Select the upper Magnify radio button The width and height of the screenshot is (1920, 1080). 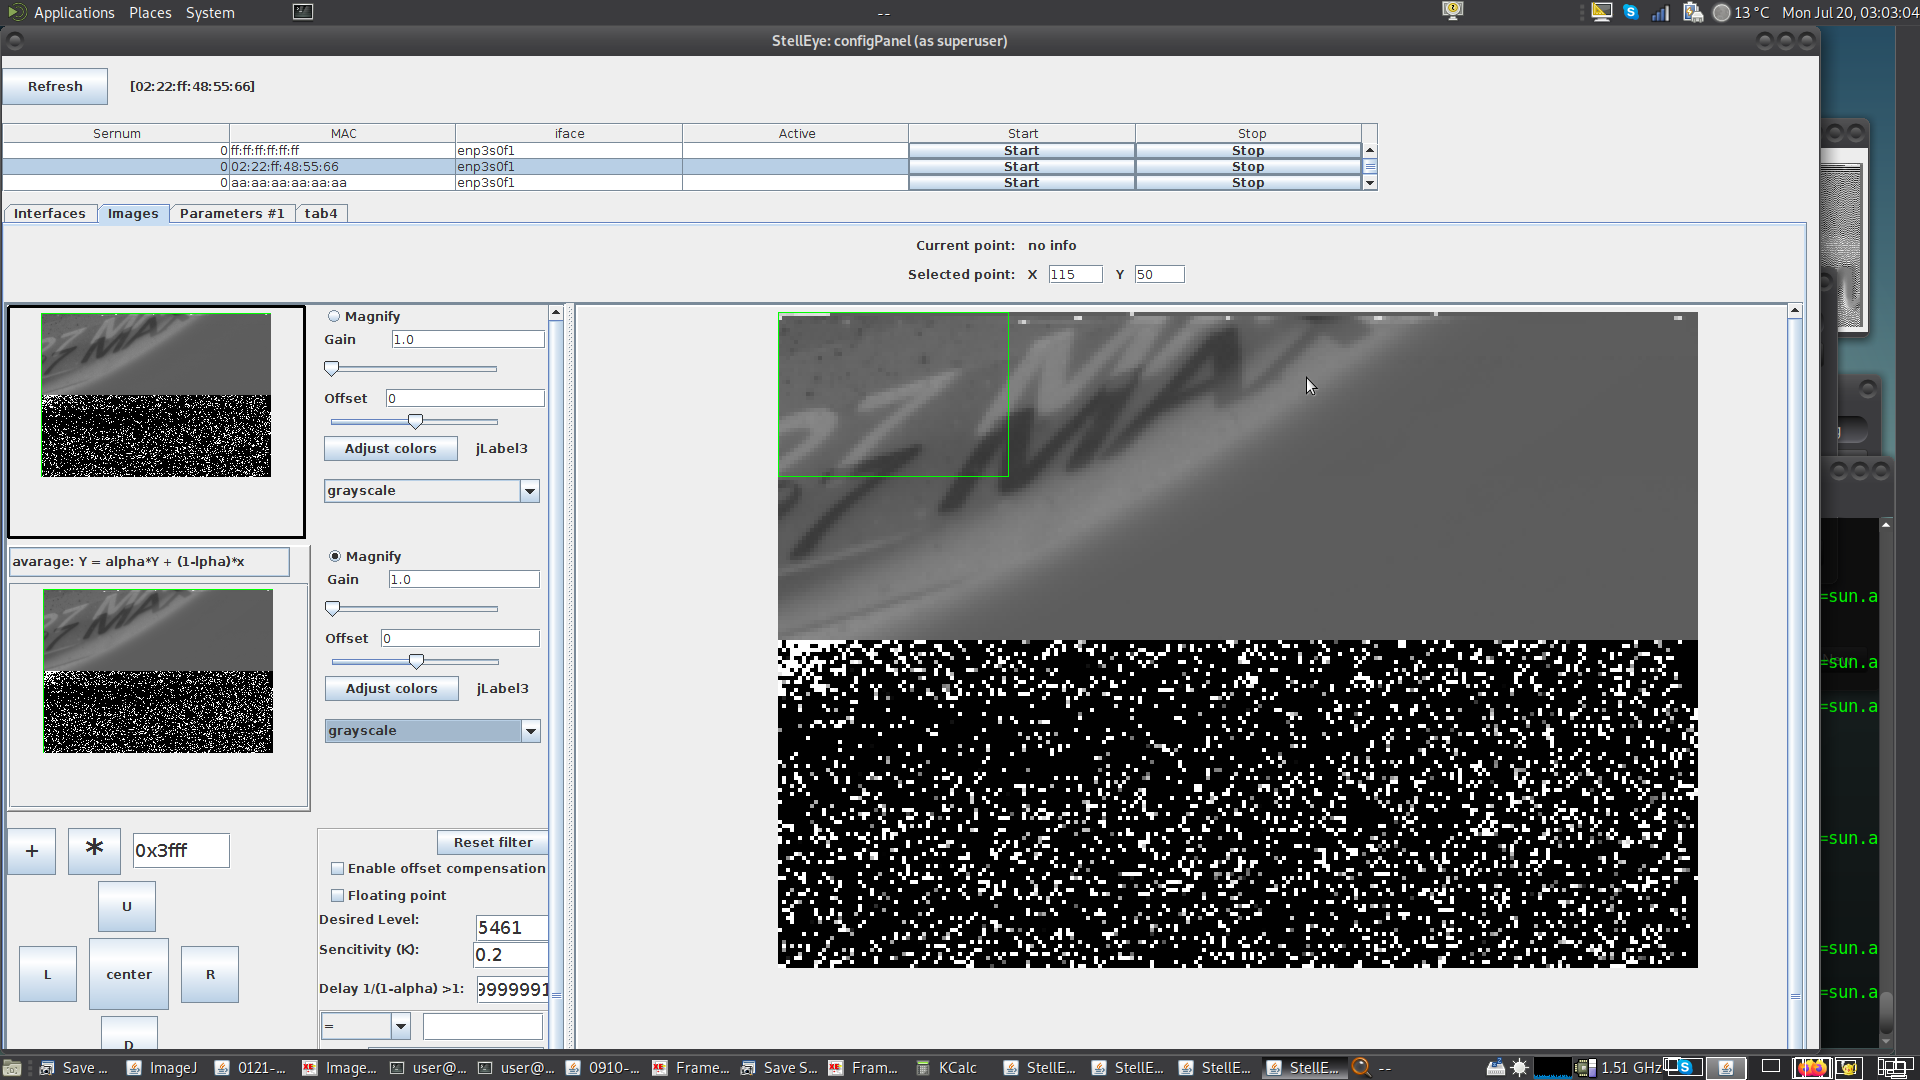tap(334, 316)
